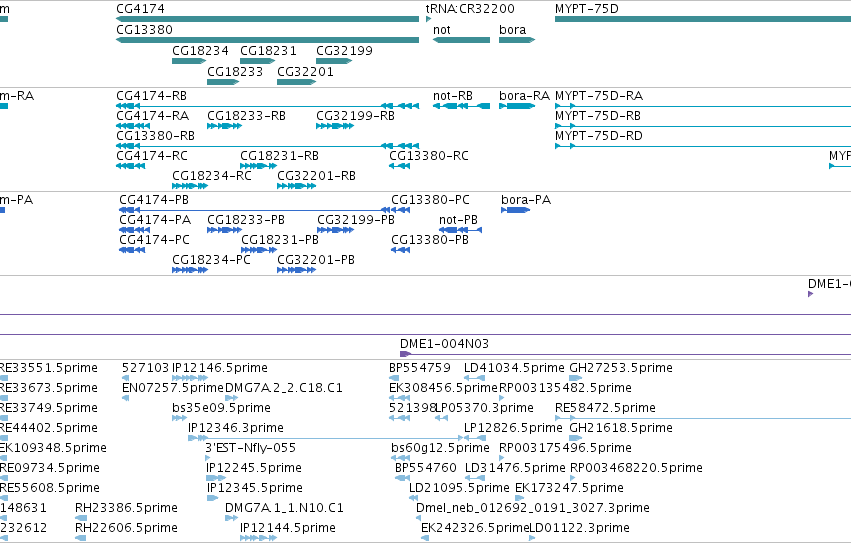Screen dimensions: 851x543
Task: Select CG32201 gene label
Action: pos(305,72)
